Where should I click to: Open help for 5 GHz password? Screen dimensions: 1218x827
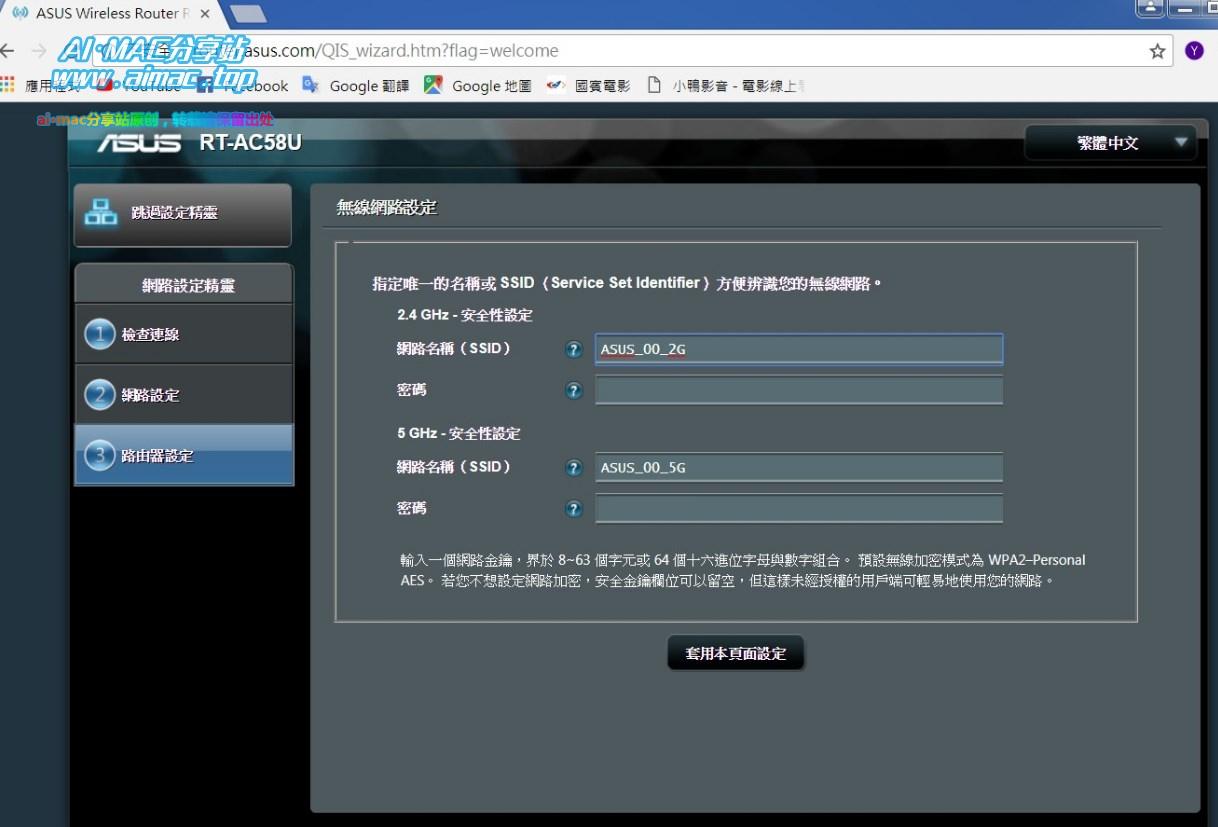pyautogui.click(x=574, y=509)
